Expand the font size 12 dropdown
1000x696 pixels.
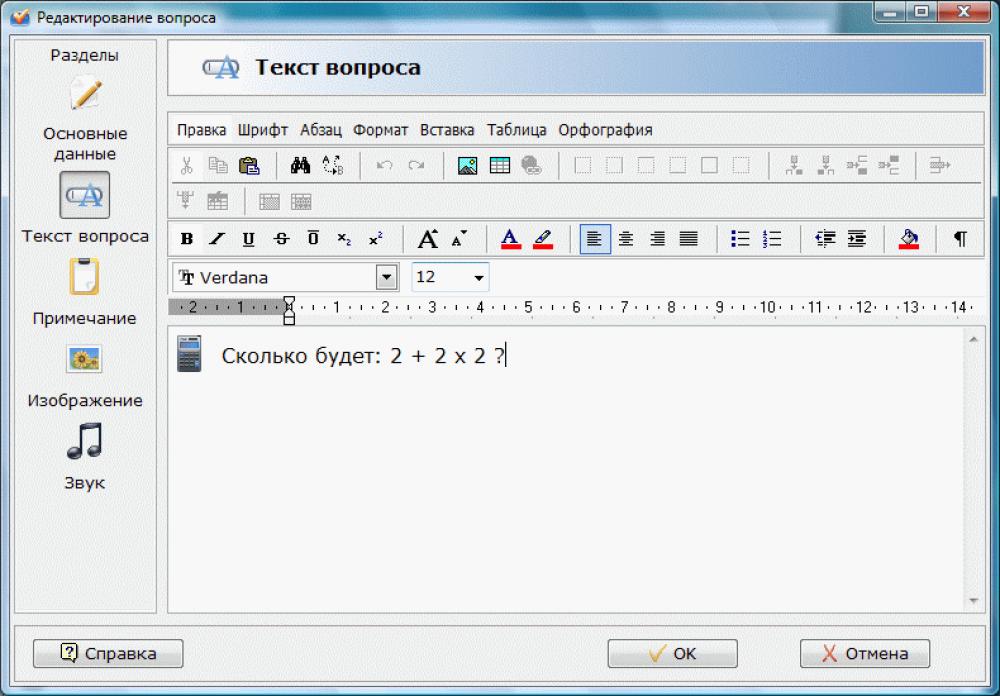[x=479, y=276]
